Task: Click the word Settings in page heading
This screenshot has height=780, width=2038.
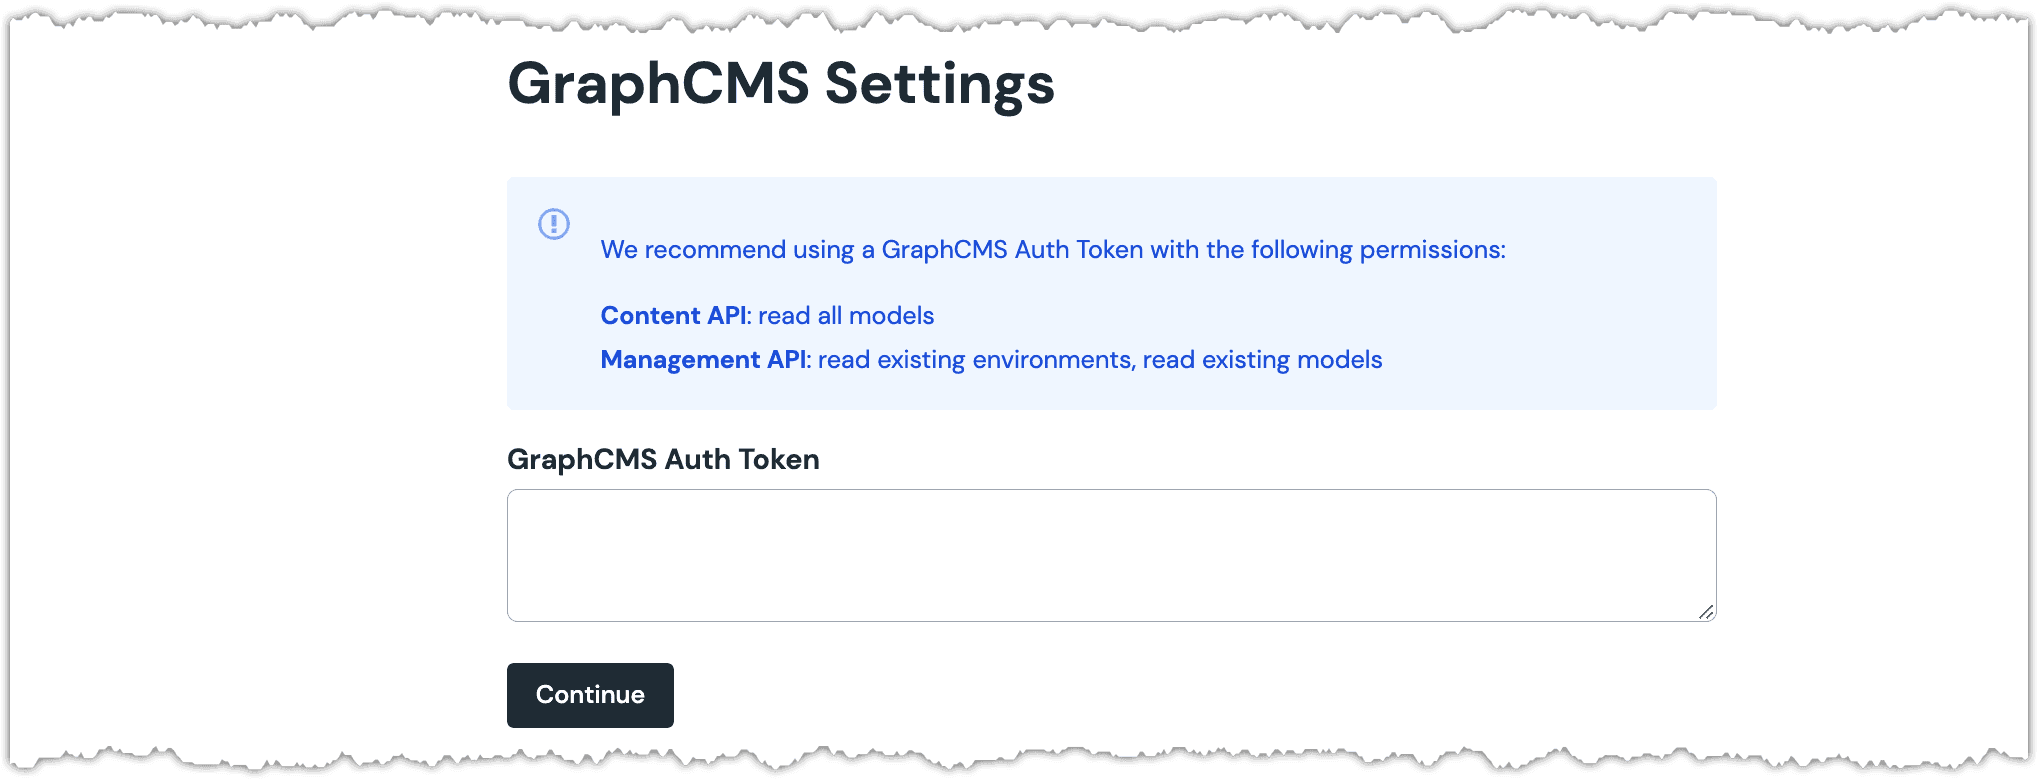Action: pos(940,84)
